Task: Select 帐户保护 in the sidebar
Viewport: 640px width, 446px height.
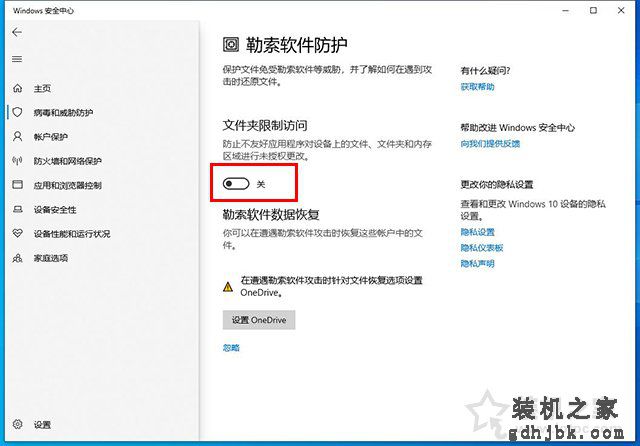Action: click(x=51, y=137)
